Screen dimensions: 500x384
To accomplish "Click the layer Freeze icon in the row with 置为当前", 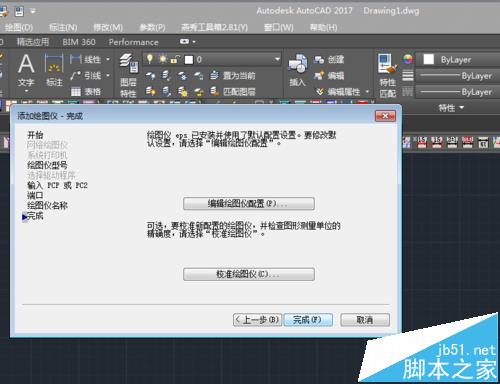I will pyautogui.click(x=182, y=76).
